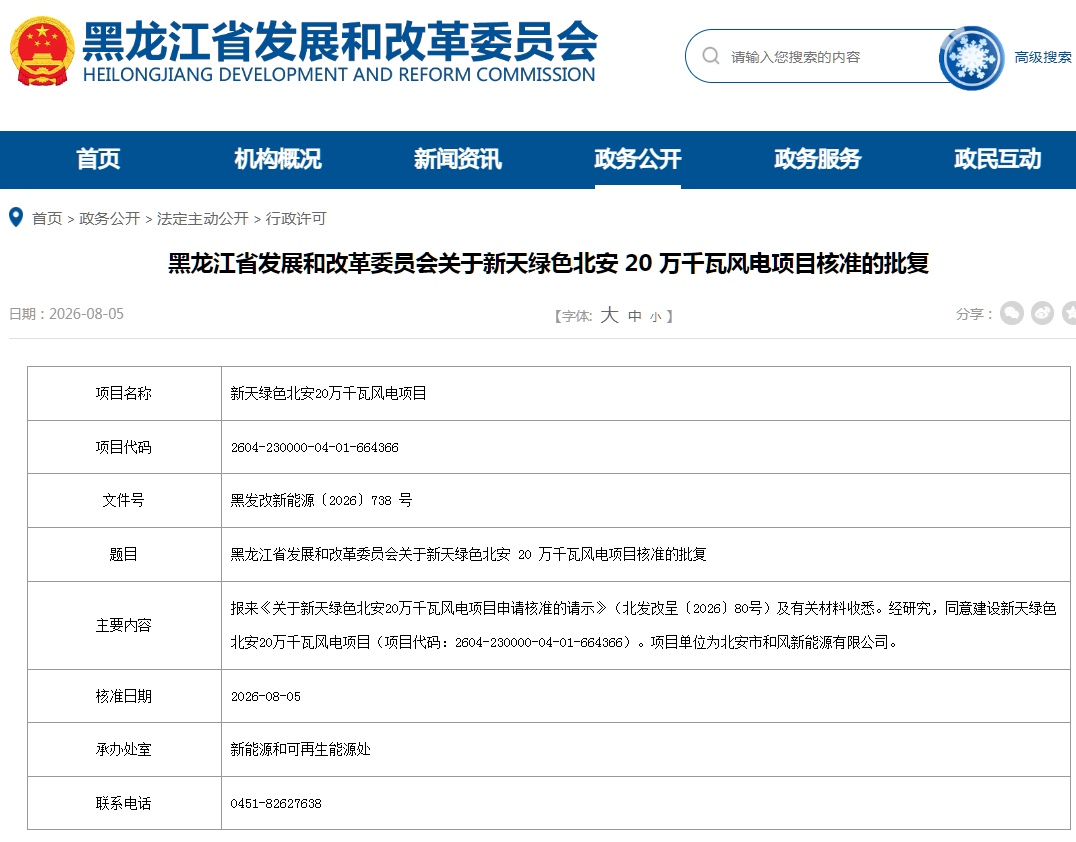Open the 政民互动 navigation tab

coord(997,159)
